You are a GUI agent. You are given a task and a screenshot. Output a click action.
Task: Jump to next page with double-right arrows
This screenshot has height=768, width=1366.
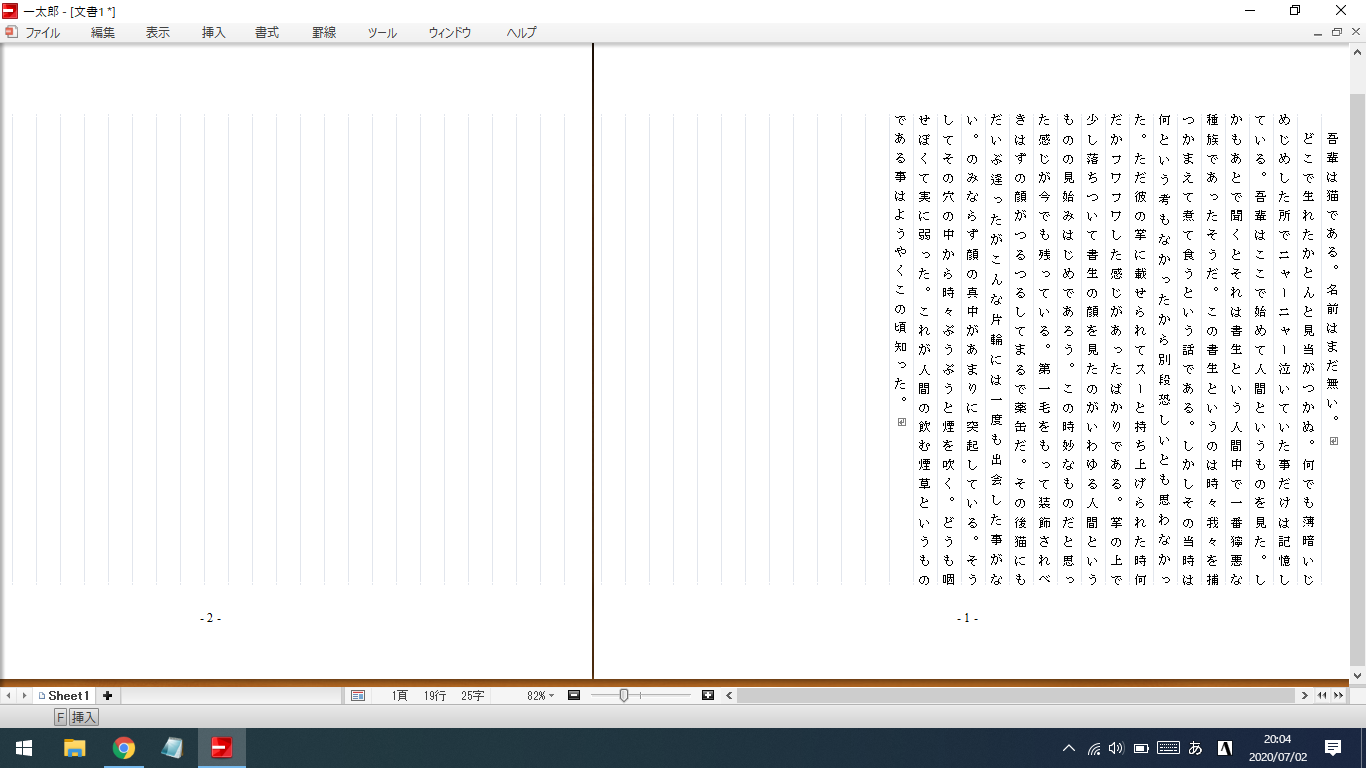click(1339, 696)
